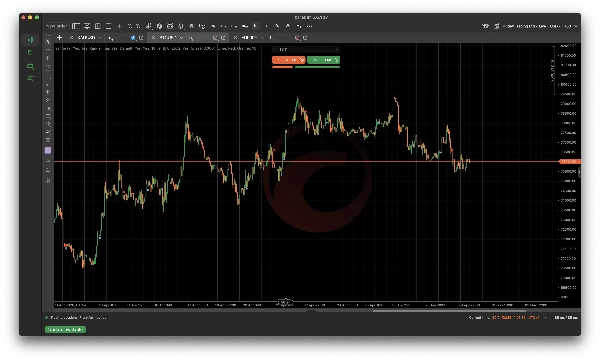Close the first chart tab with its X

(71, 38)
